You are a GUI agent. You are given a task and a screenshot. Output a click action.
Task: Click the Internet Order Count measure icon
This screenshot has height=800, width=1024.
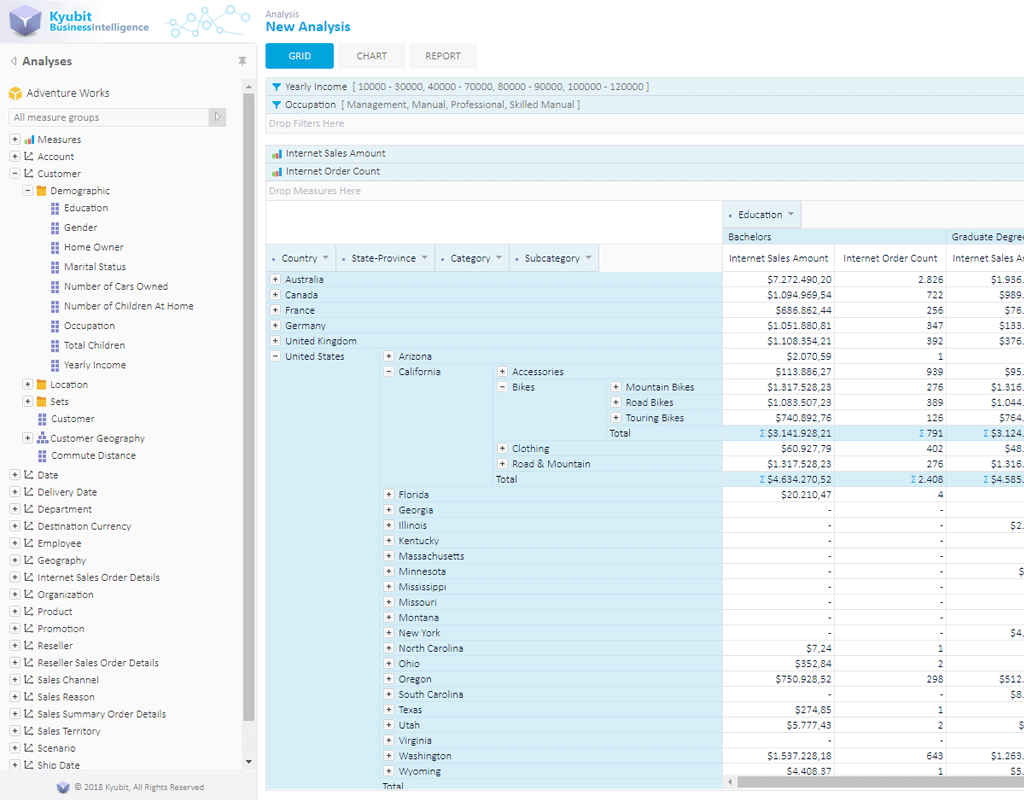(x=277, y=172)
